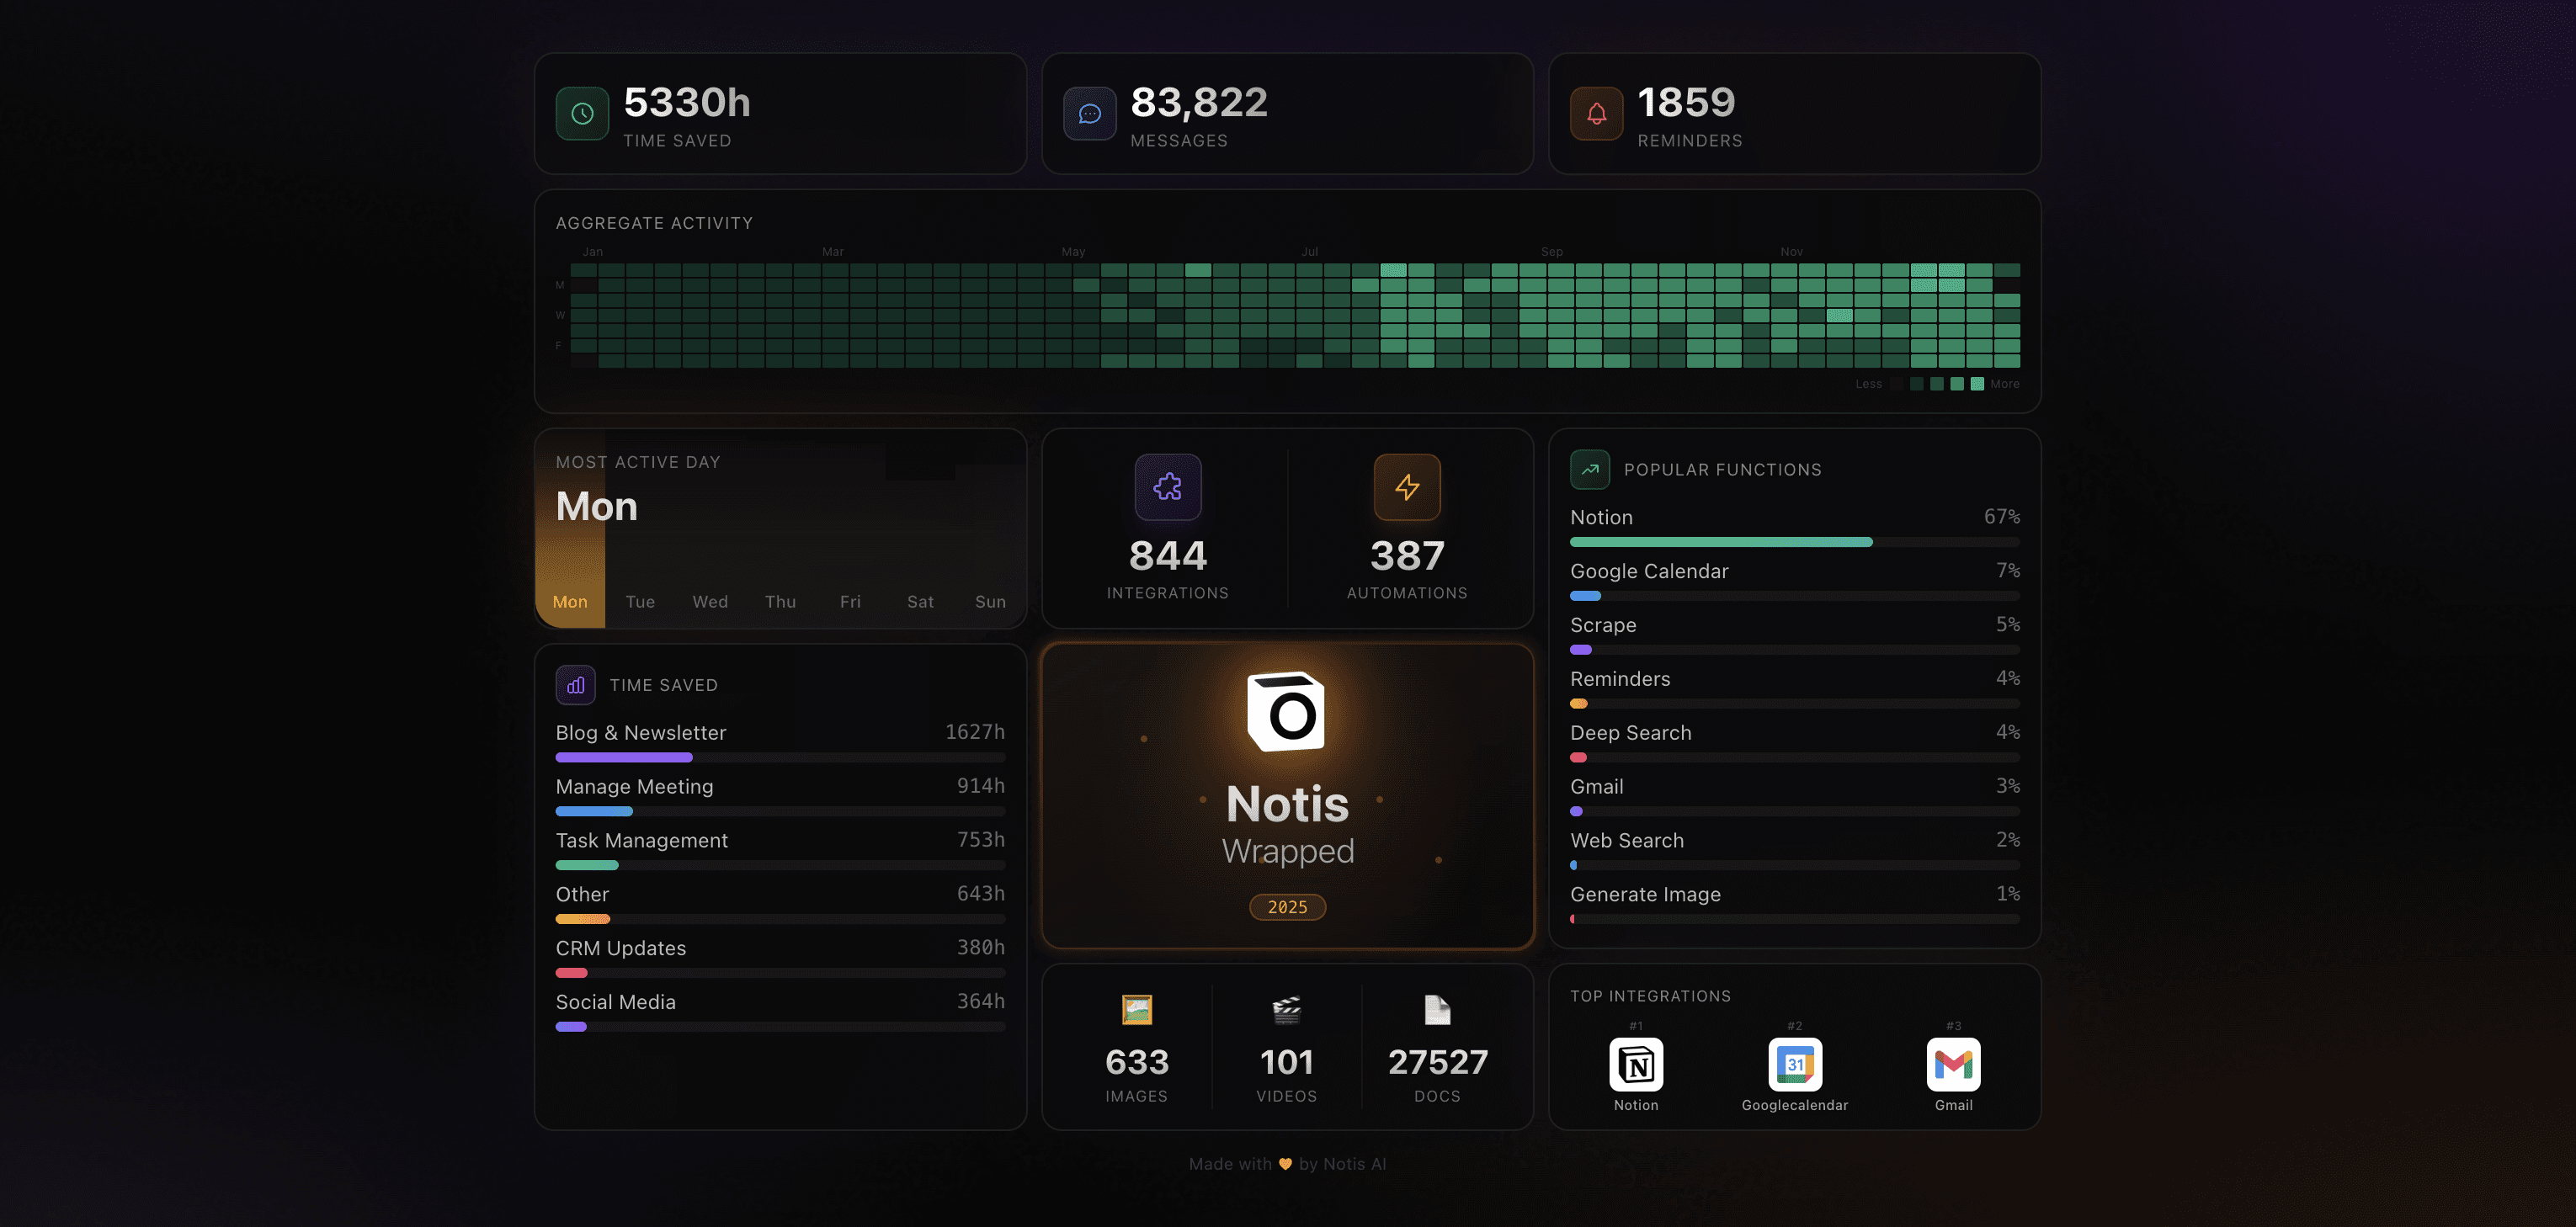Click the bell Reminders icon
The image size is (2576, 1227).
pyautogui.click(x=1596, y=114)
